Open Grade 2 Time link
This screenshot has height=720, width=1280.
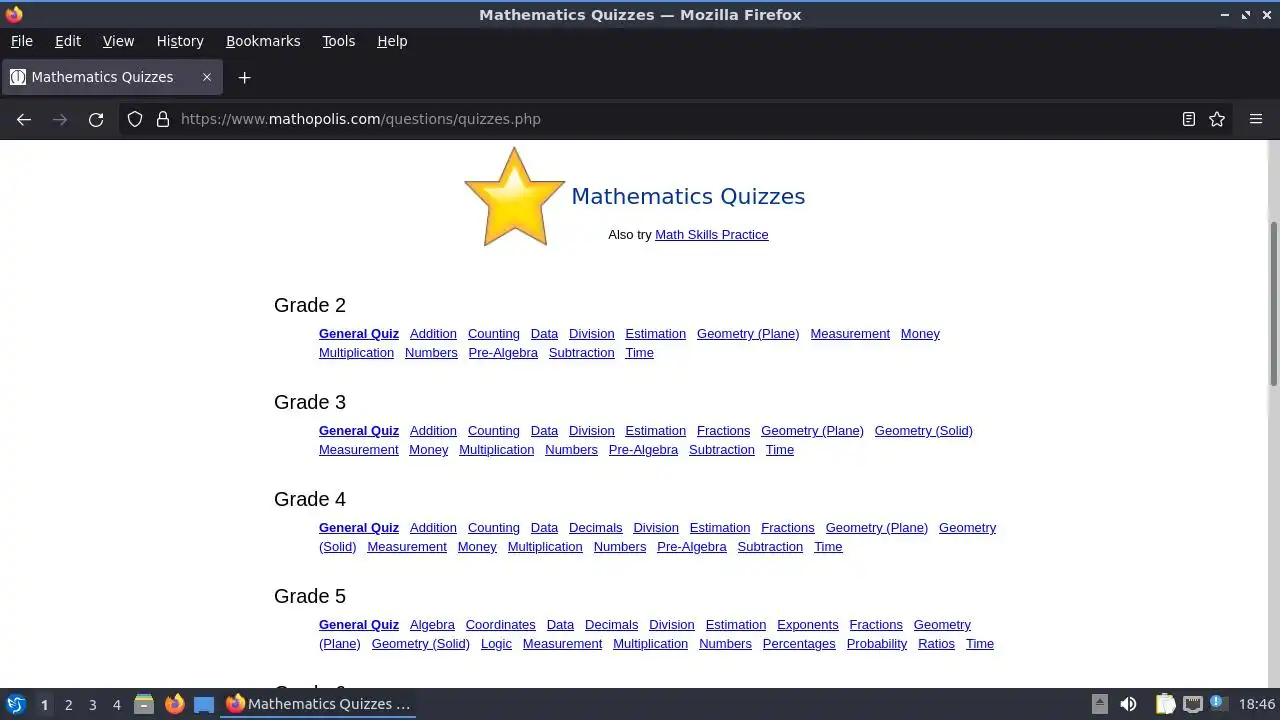point(639,353)
